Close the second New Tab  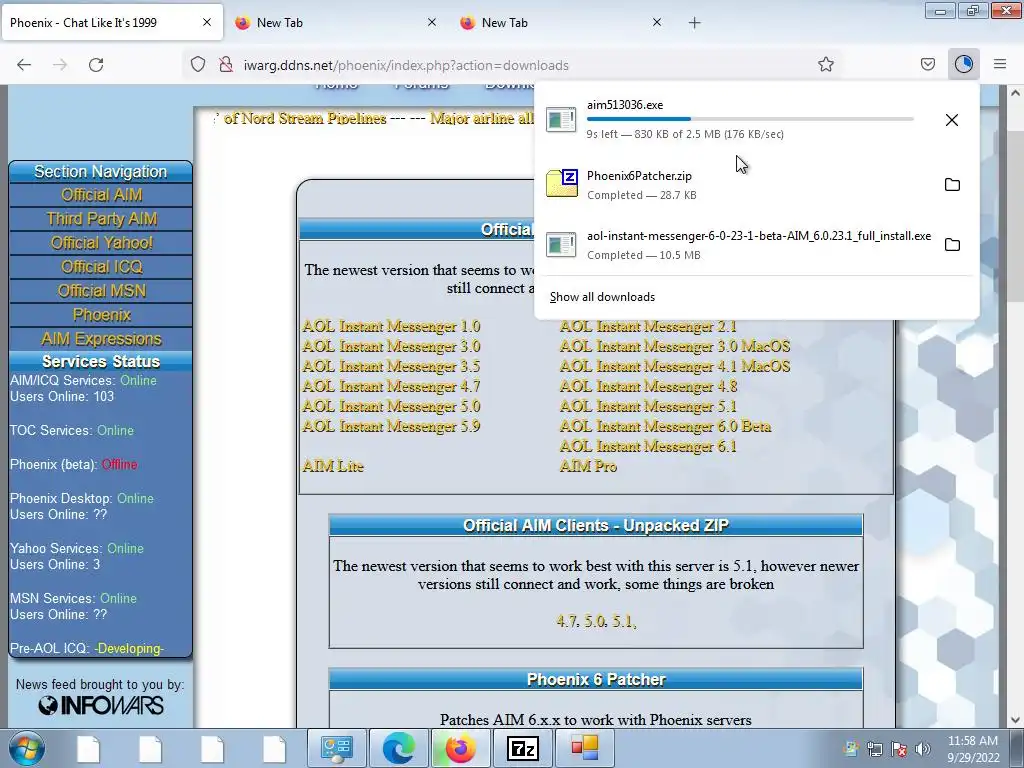(x=432, y=22)
